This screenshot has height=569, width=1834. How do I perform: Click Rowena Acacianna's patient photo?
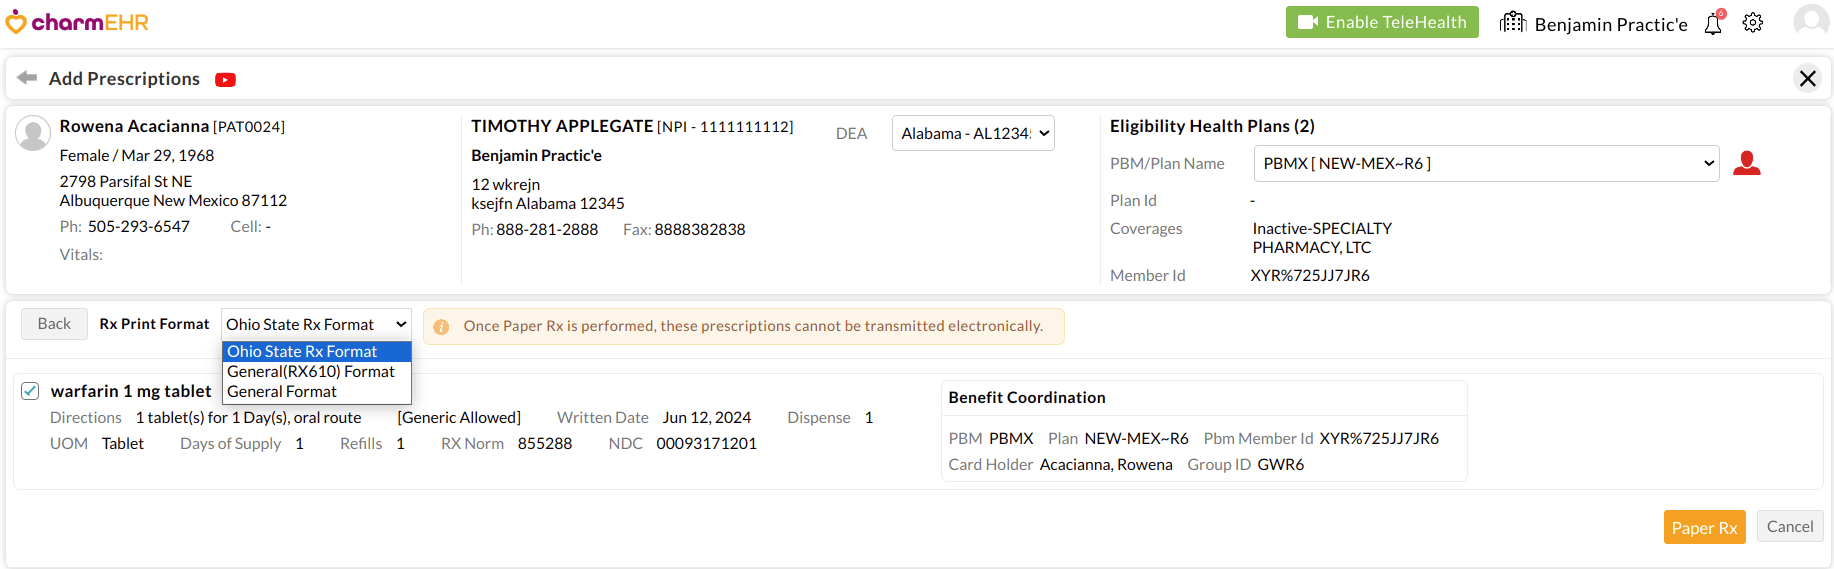click(x=33, y=133)
